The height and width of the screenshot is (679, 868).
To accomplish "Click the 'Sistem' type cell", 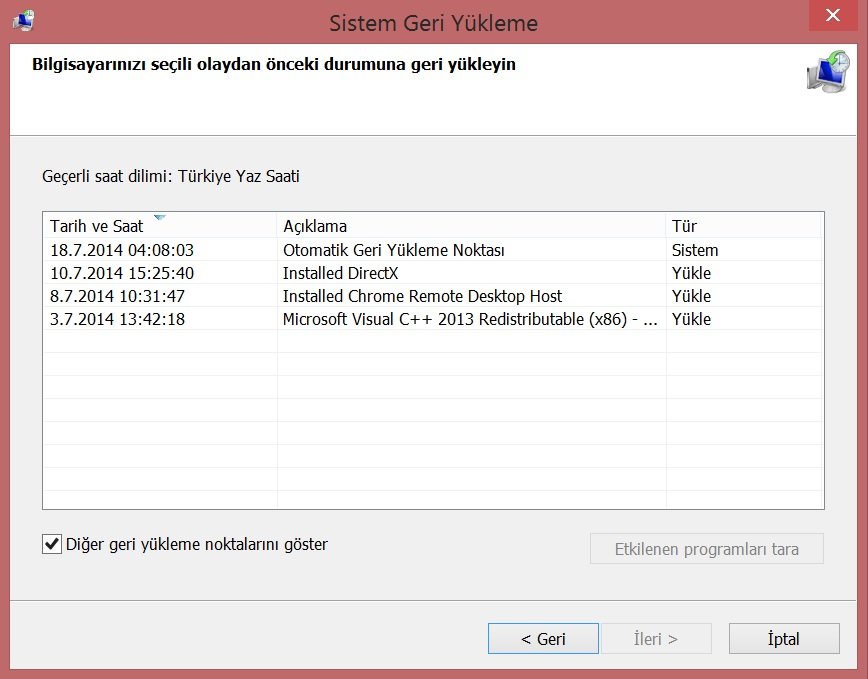I will coord(695,250).
